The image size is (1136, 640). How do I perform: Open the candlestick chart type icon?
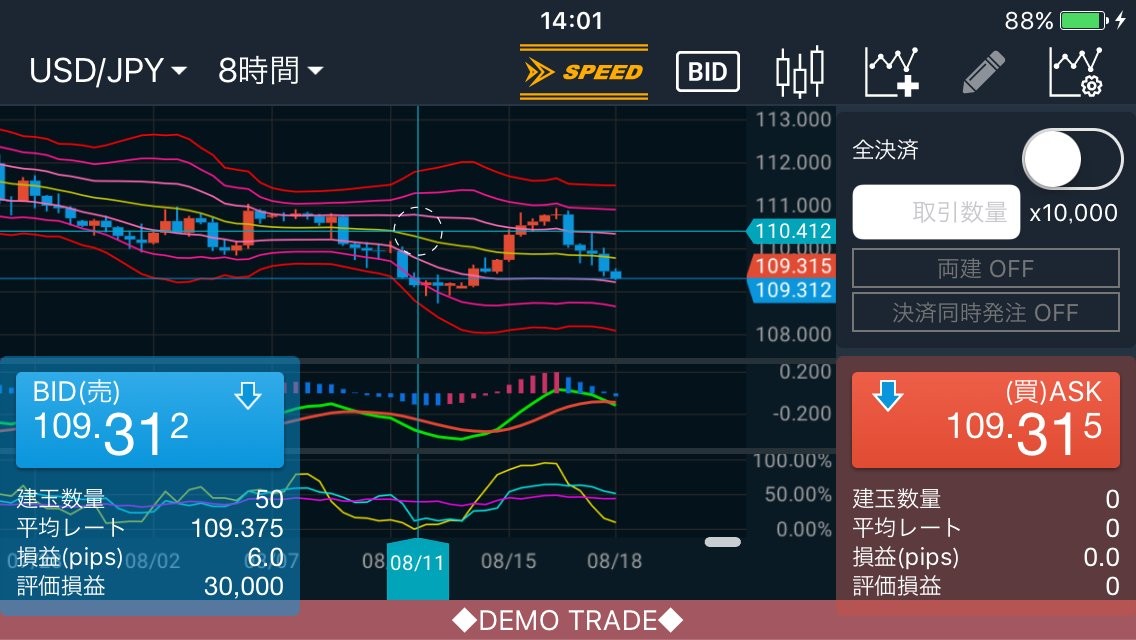pos(800,72)
